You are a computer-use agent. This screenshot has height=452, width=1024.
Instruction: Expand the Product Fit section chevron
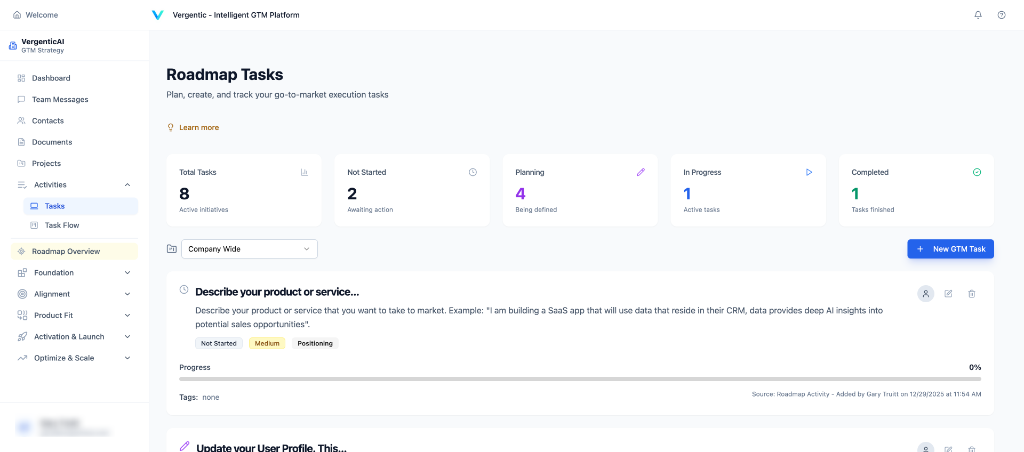[x=127, y=315]
